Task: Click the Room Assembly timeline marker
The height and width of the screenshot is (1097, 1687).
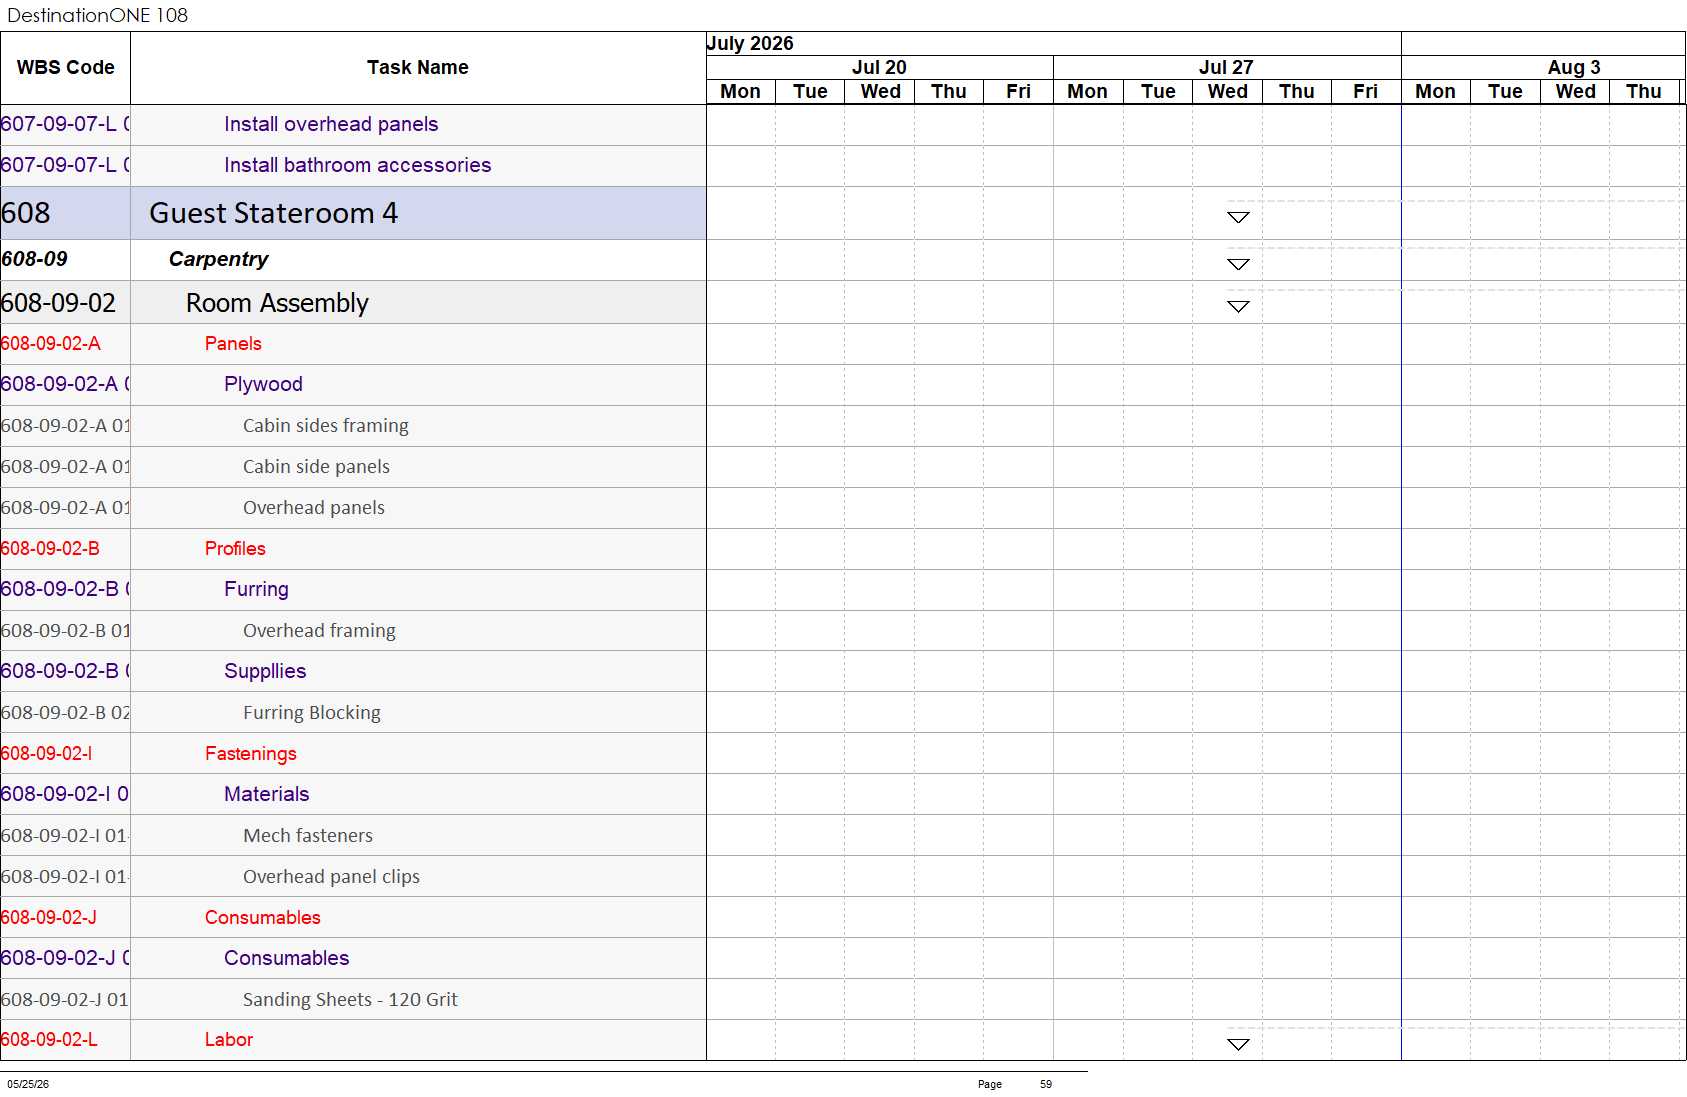Action: pos(1238,306)
